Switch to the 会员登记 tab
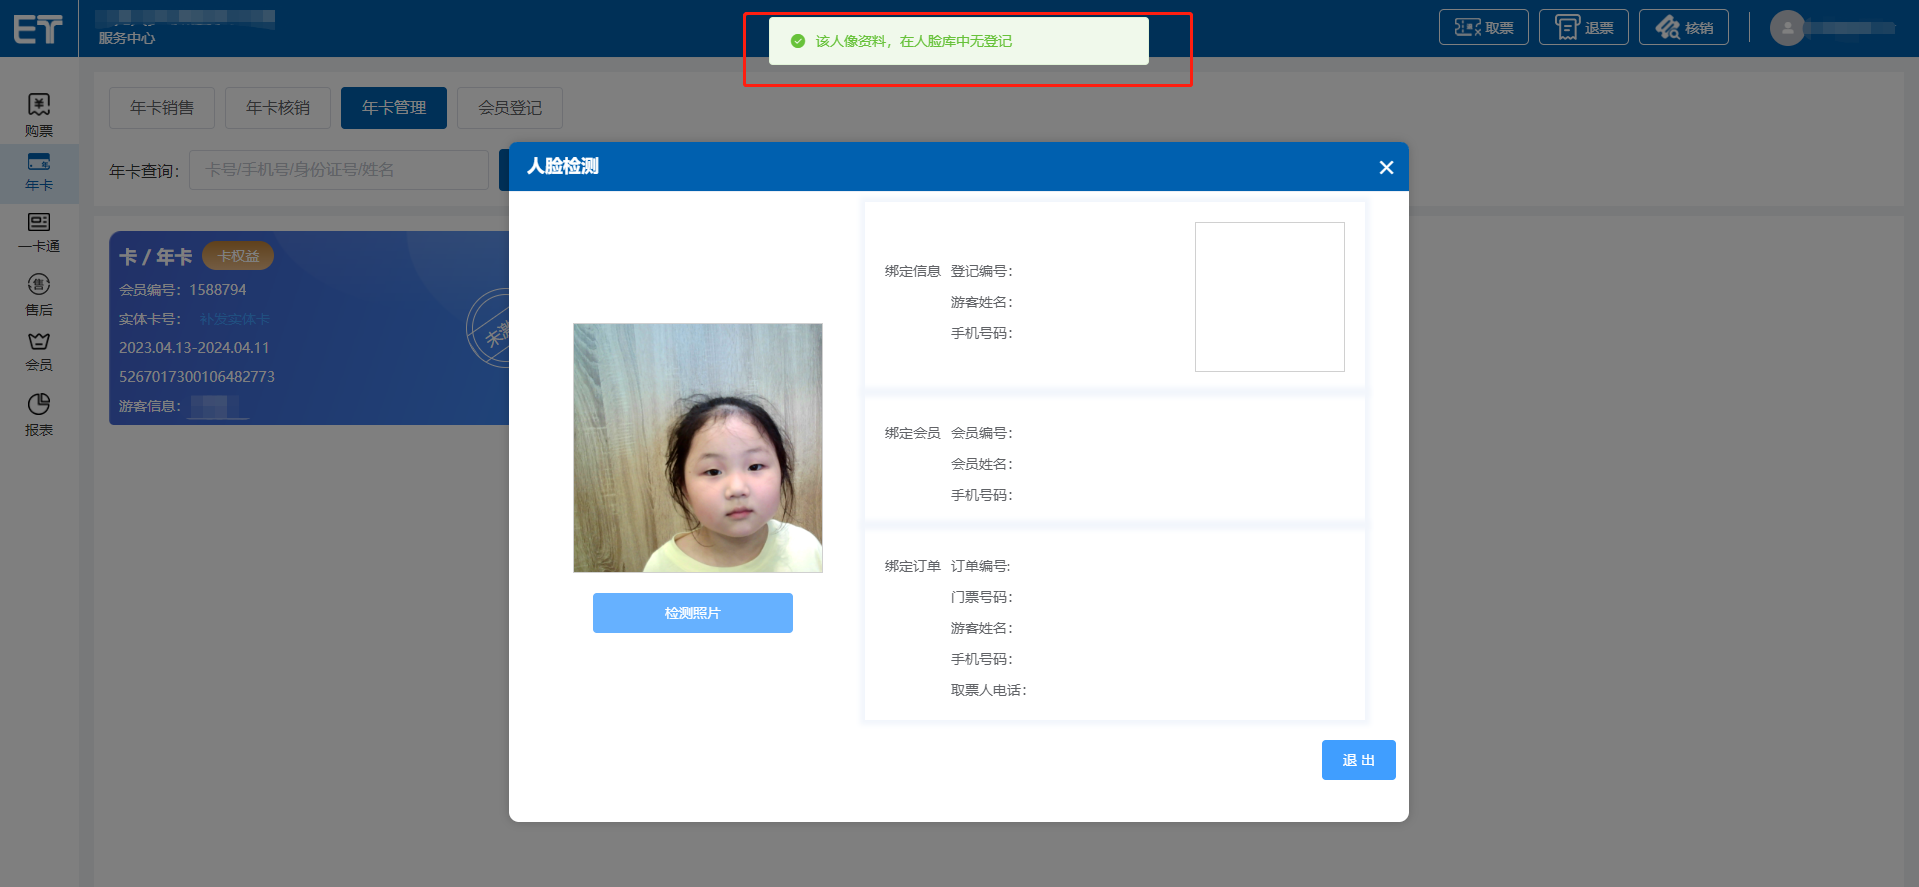This screenshot has height=887, width=1919. (510, 108)
